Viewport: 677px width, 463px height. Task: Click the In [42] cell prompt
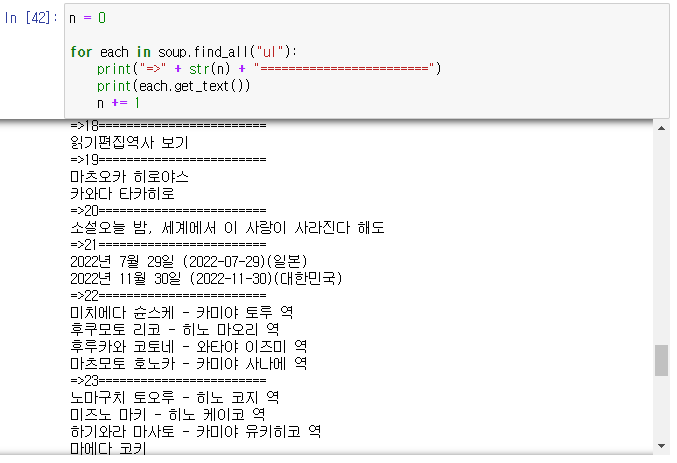click(31, 18)
